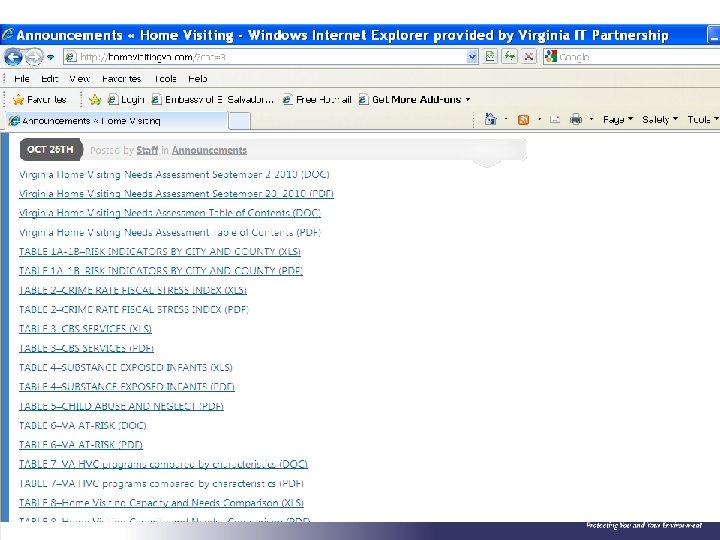This screenshot has height=540, width=720.
Task: Open Table 4 Substance Exposed Infants PDF
Action: [127, 387]
